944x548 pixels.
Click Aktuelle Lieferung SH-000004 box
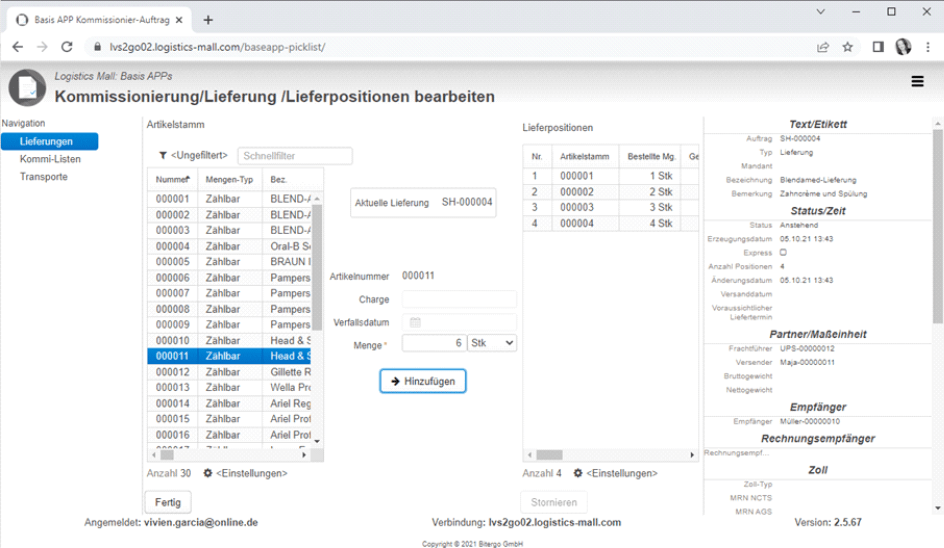(423, 202)
